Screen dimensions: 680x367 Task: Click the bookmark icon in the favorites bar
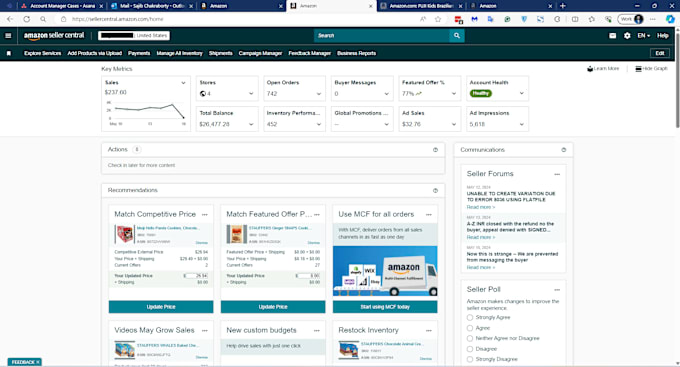pyautogui.click(x=9, y=53)
